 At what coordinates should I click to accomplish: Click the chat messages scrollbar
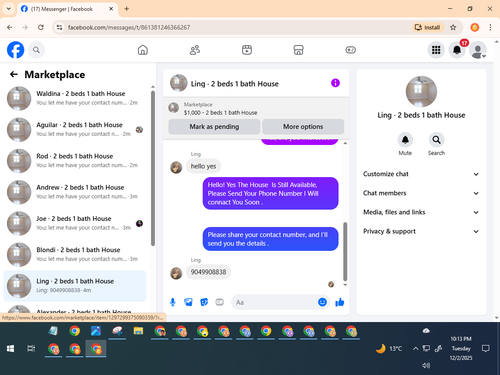pyautogui.click(x=345, y=252)
